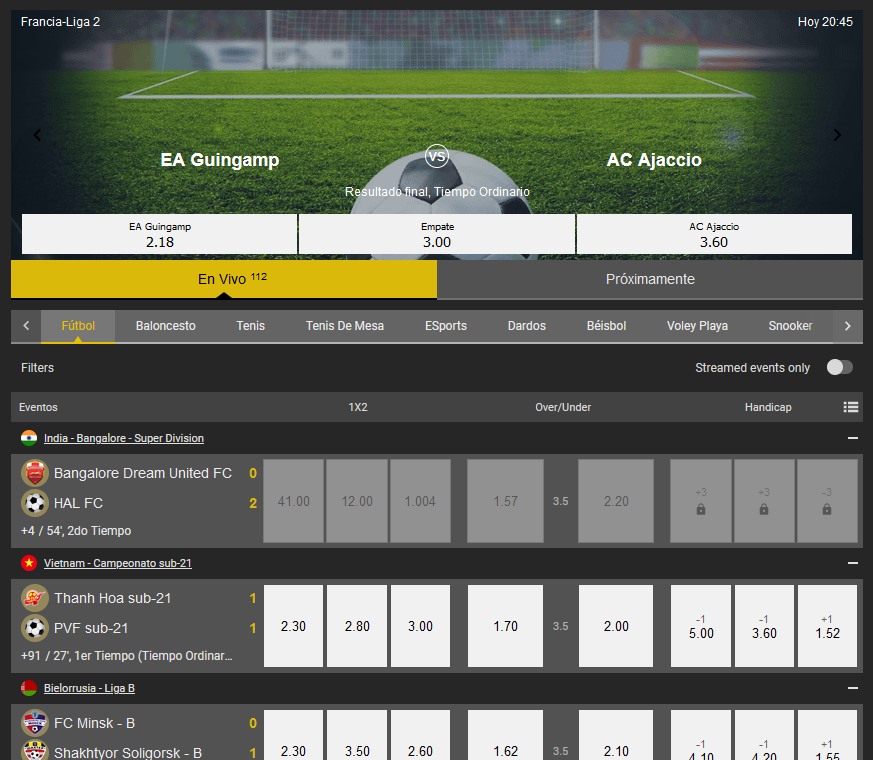Open the ESports sport tab
This screenshot has width=873, height=760.
[445, 326]
